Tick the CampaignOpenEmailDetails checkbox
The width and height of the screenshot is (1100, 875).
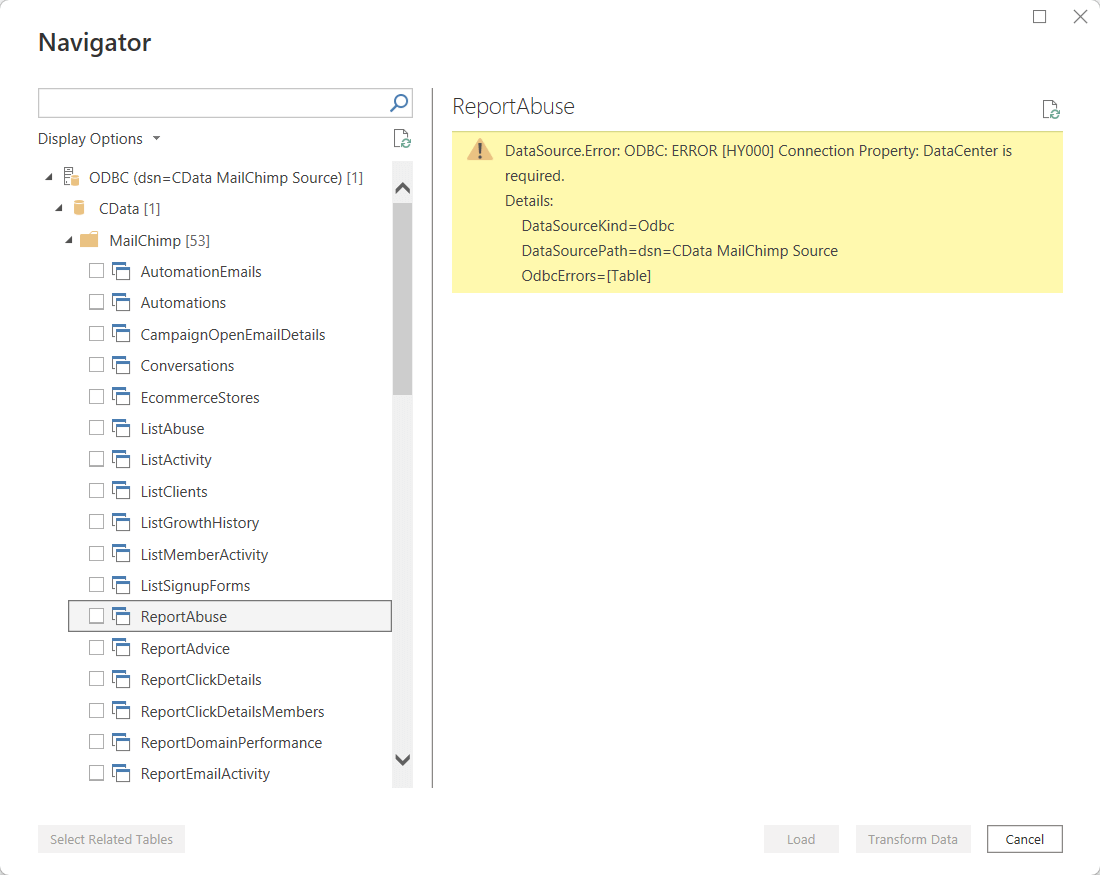tap(96, 333)
